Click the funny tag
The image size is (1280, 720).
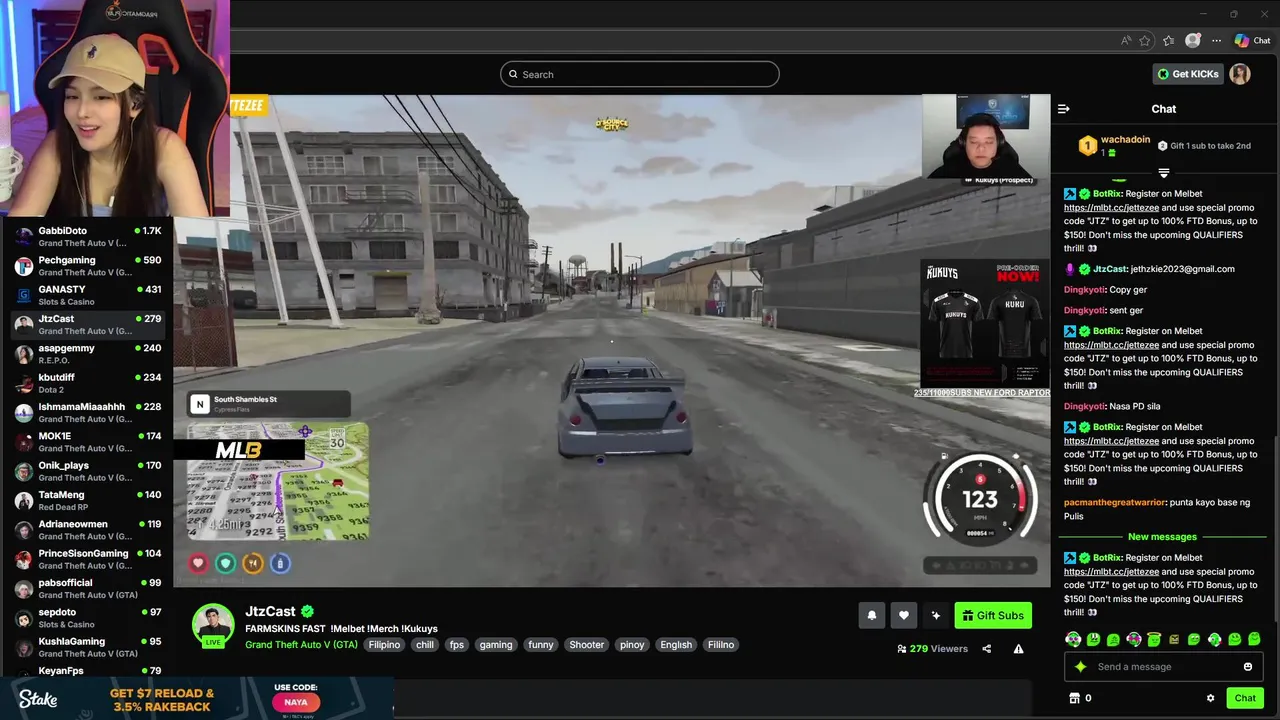pos(541,645)
